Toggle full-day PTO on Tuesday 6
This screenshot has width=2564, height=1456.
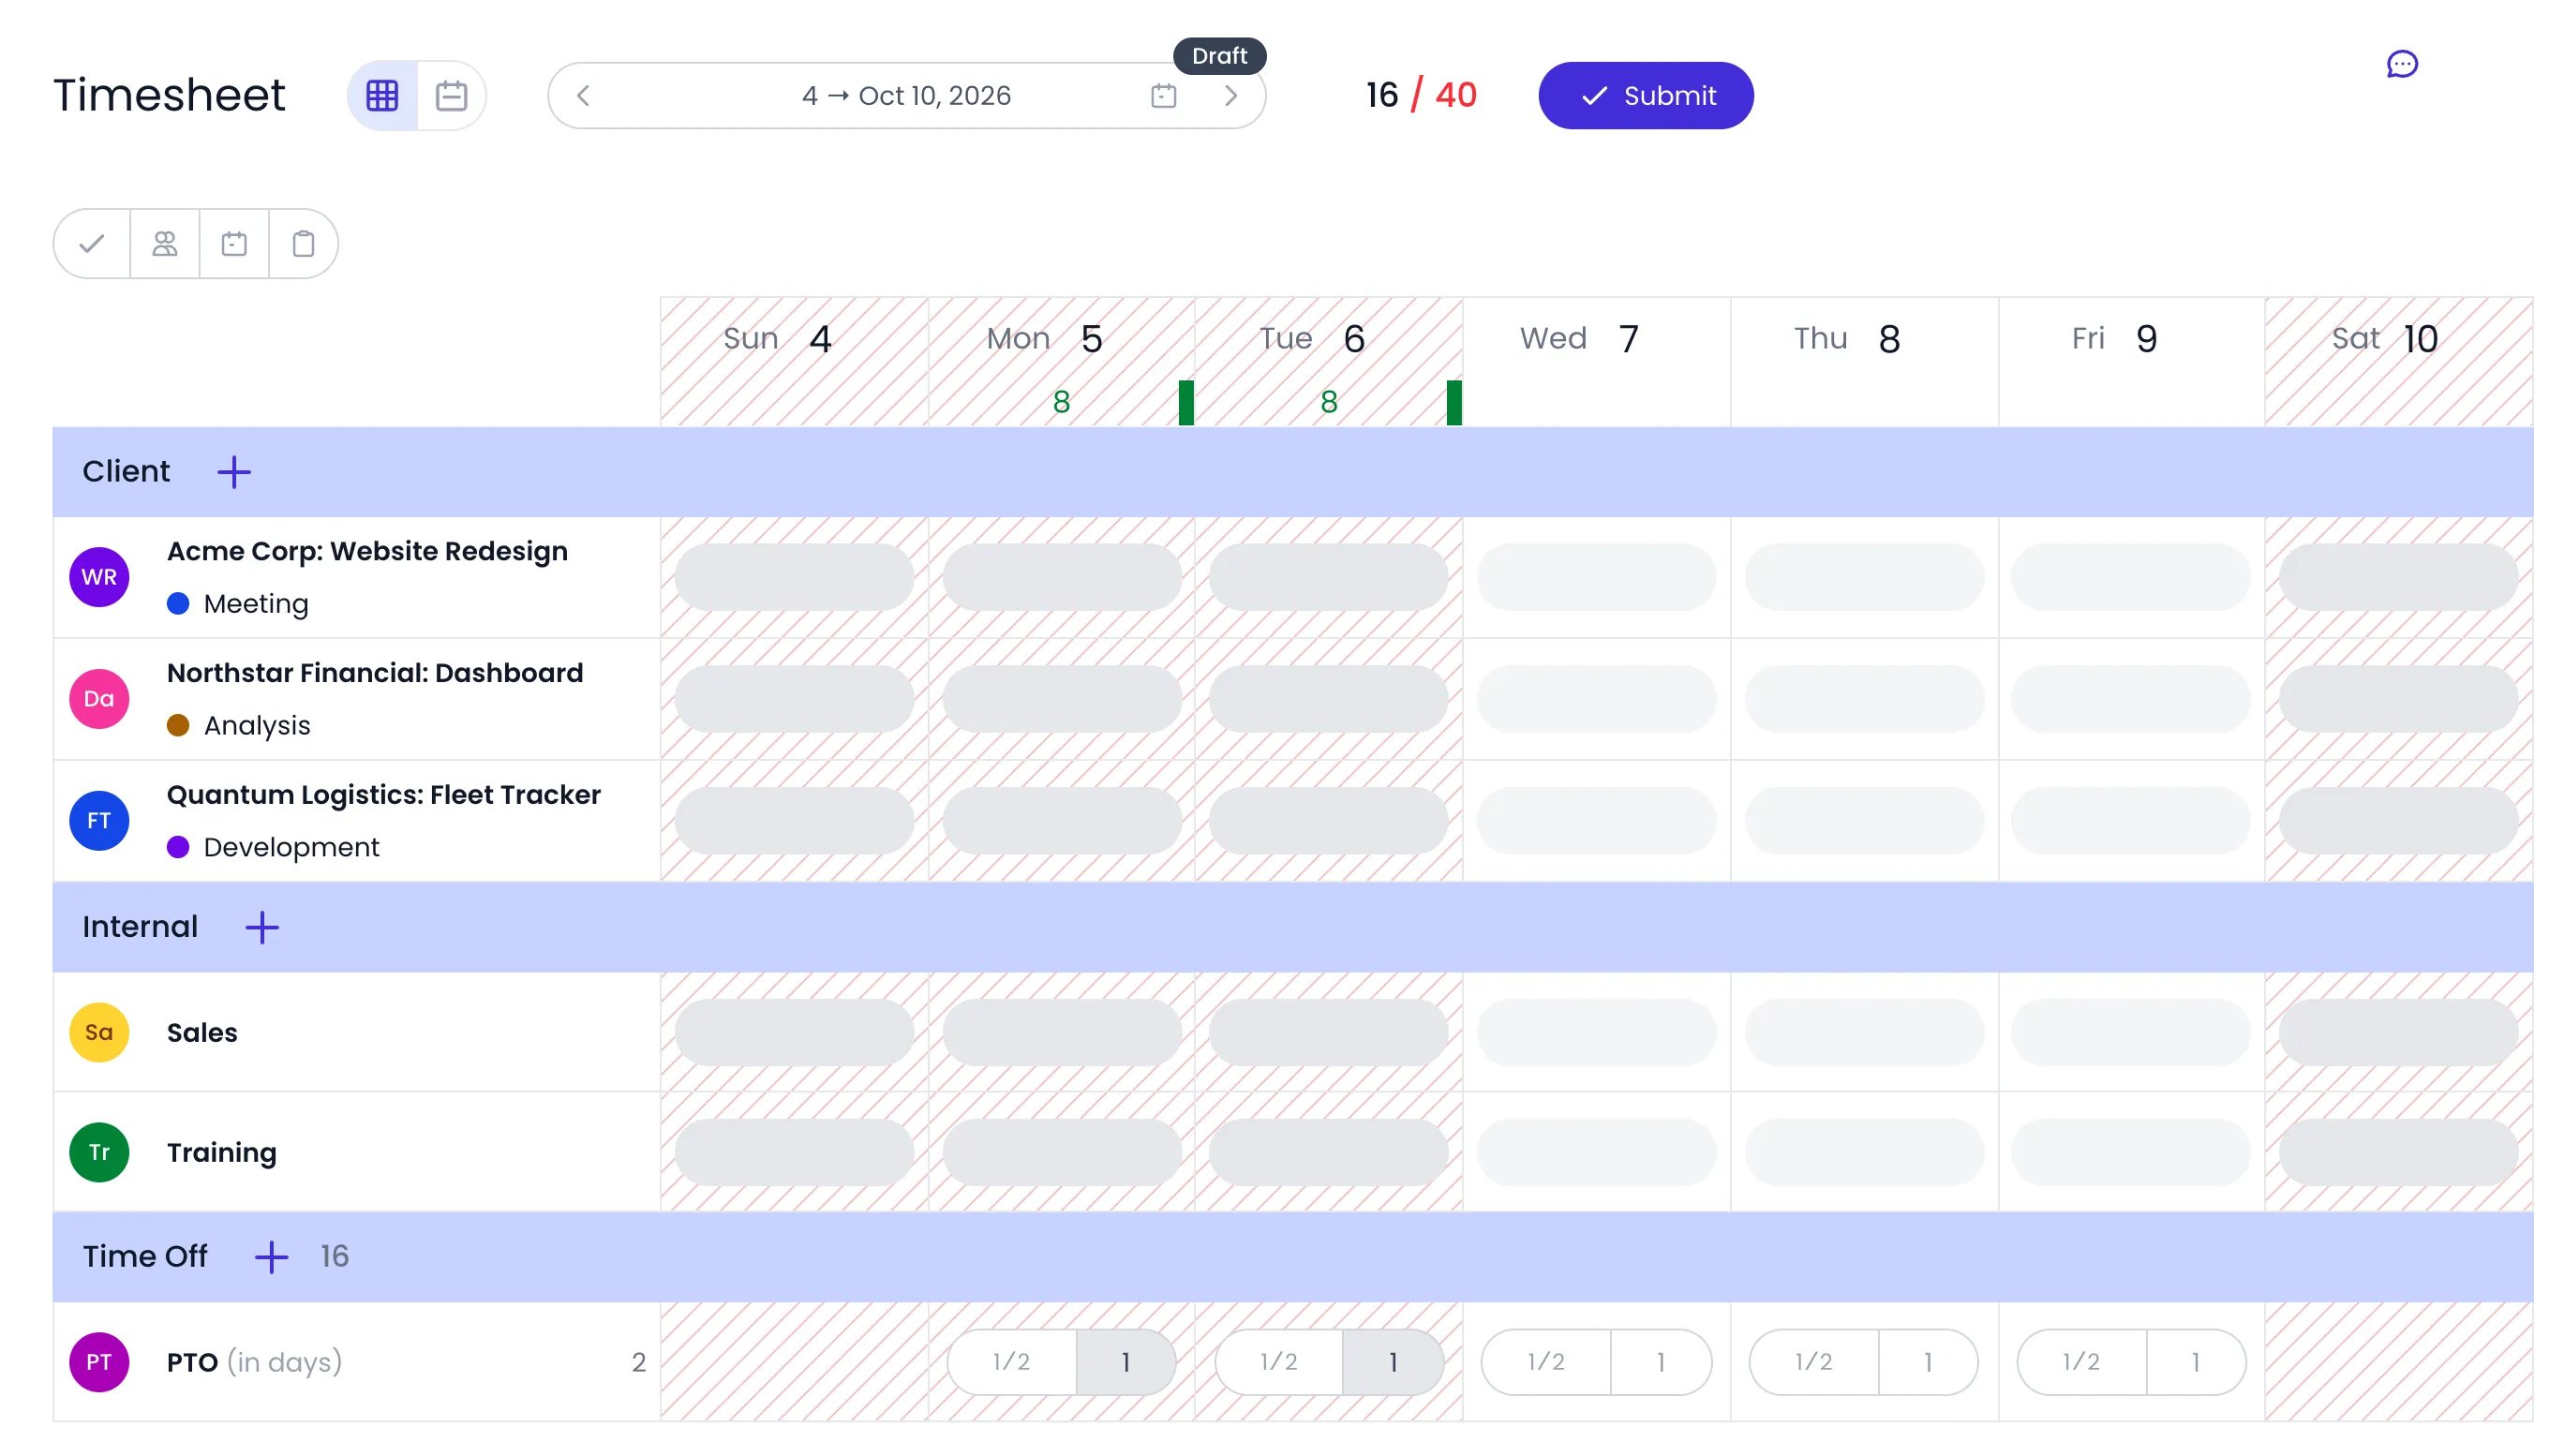(1393, 1362)
